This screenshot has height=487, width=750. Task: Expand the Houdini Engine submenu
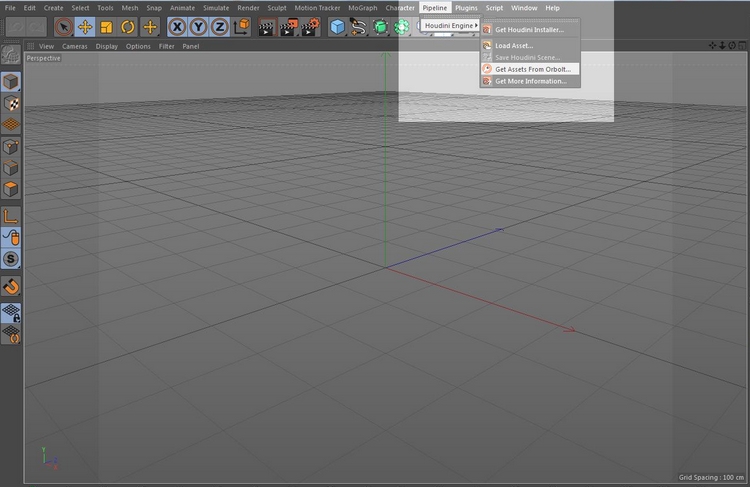click(450, 25)
